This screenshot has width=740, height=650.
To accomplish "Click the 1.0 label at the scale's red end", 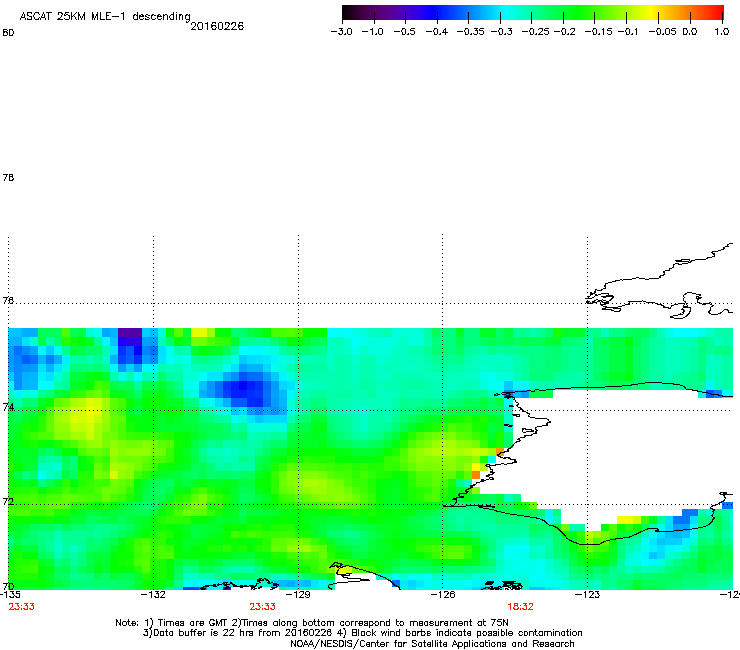I will [722, 32].
